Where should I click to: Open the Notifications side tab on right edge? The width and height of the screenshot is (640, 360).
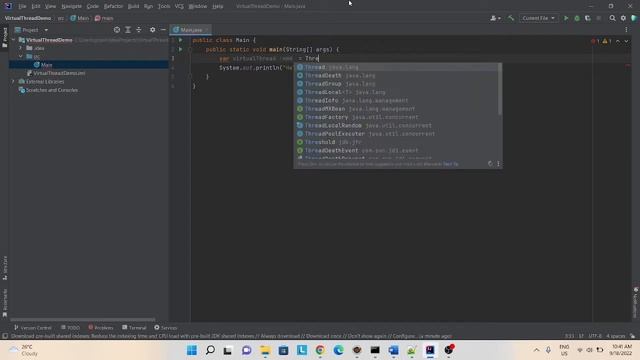click(636, 302)
